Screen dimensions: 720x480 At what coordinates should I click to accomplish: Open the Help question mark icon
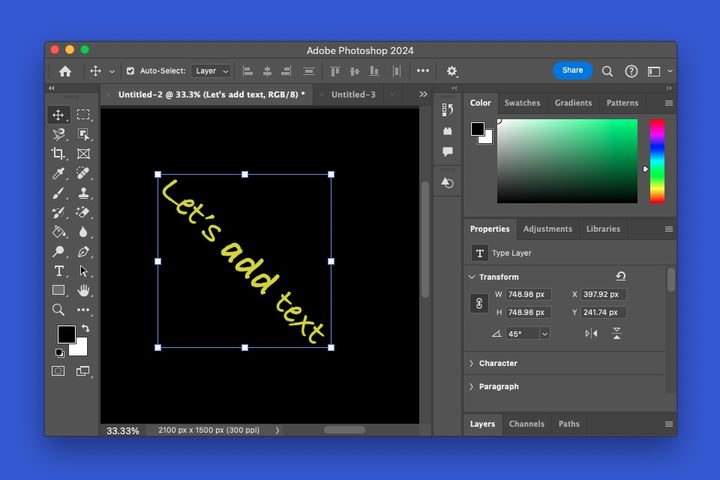631,71
